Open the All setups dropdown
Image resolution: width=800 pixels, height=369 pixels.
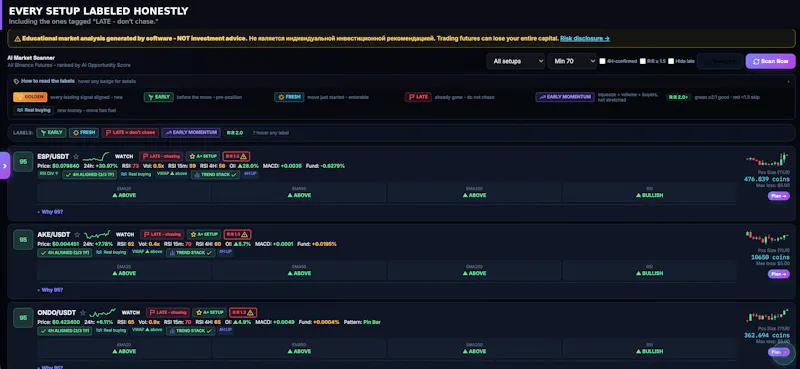pyautogui.click(x=516, y=61)
